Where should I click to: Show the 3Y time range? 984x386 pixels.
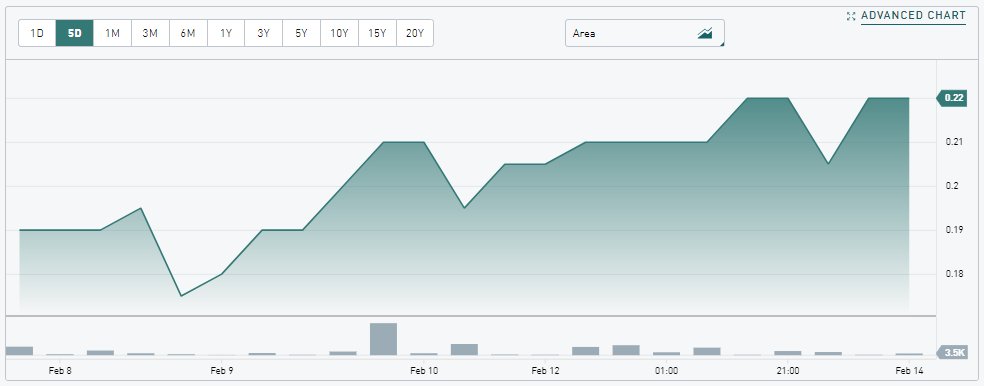coord(264,33)
